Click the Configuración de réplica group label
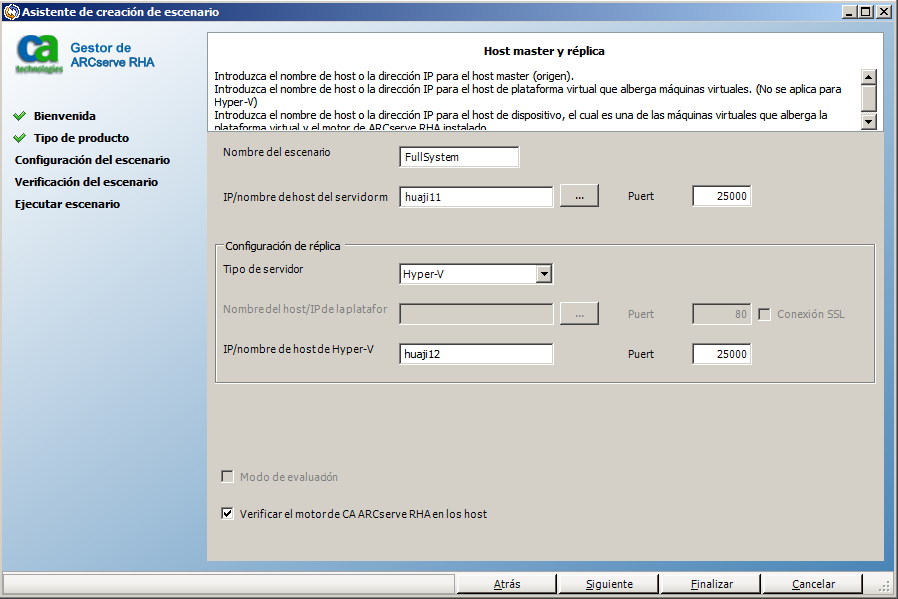Viewport: 898px width, 599px height. click(282, 246)
